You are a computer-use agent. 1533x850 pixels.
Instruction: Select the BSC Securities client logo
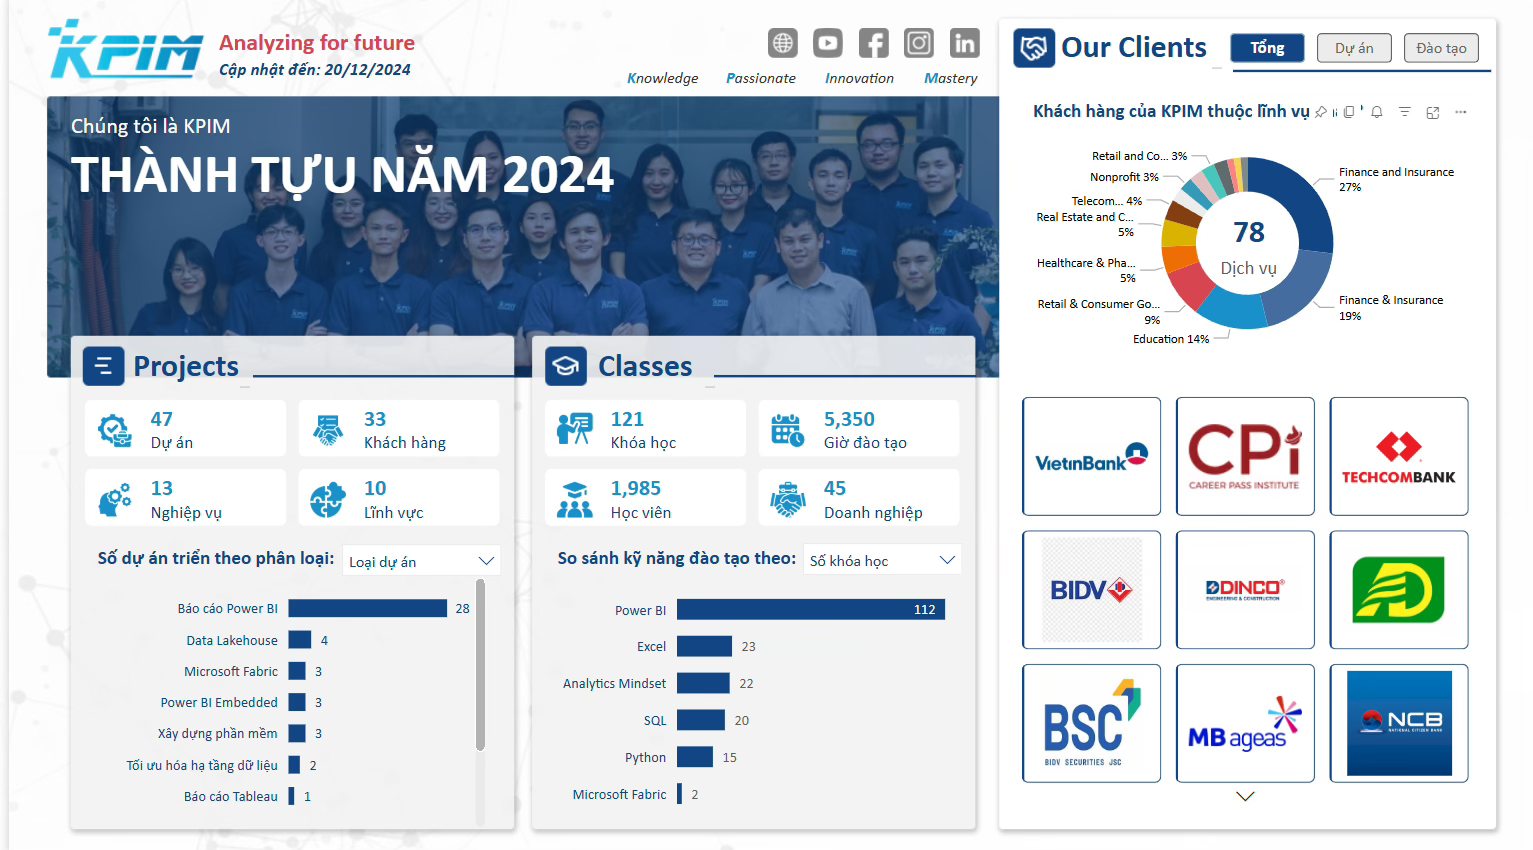pos(1091,723)
